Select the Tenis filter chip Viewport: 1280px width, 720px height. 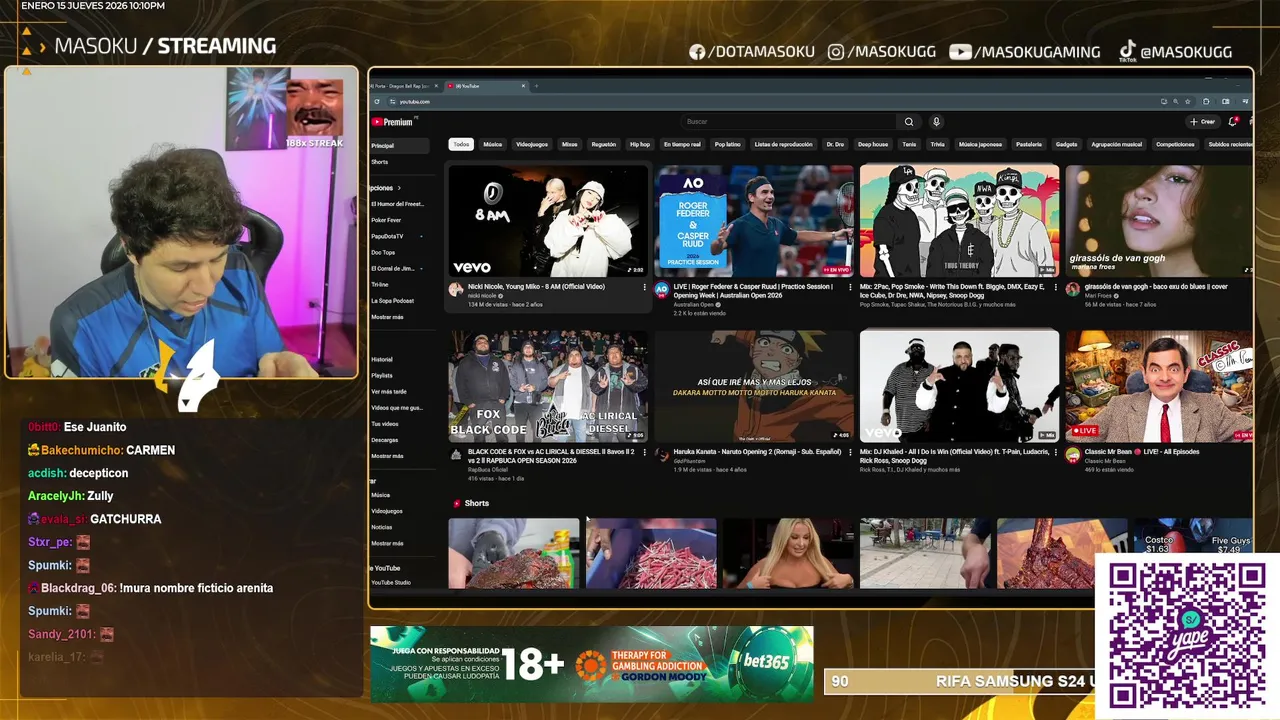(909, 144)
